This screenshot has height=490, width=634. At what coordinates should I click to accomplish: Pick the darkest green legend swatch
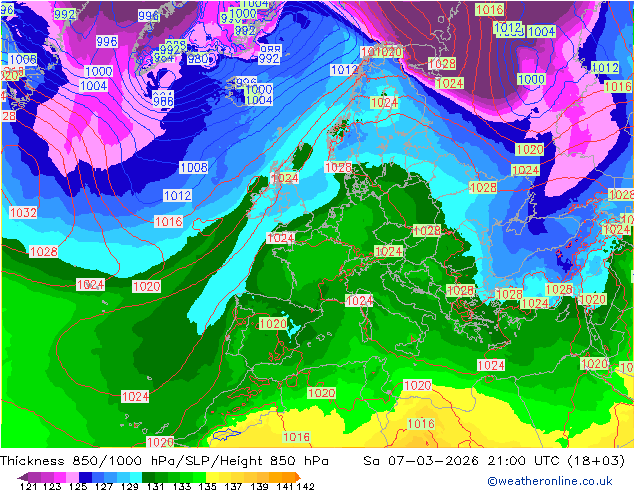[x=148, y=477]
